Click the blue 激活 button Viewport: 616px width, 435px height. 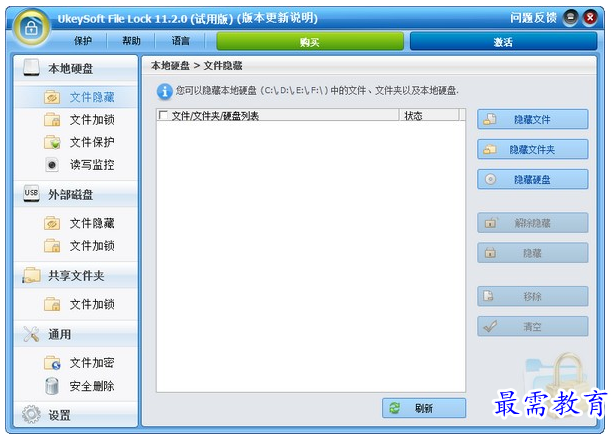(x=503, y=41)
